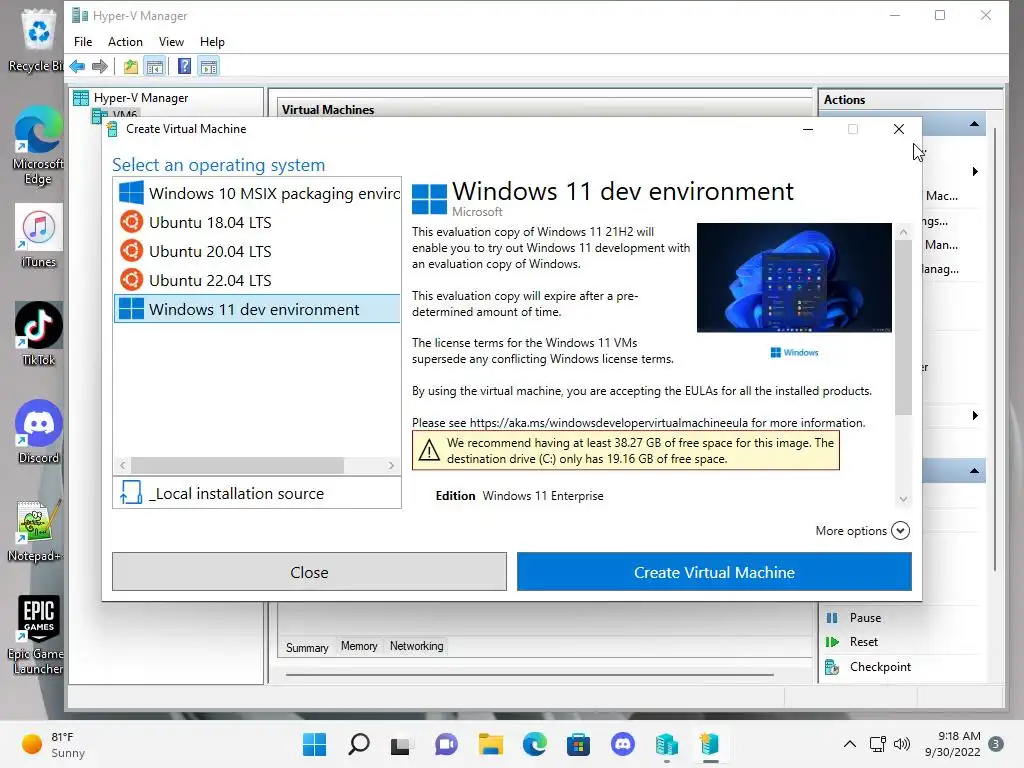Click the Forward arrow in Hyper-V Manager toolbar
Screen dimensions: 1024x768
click(100, 66)
